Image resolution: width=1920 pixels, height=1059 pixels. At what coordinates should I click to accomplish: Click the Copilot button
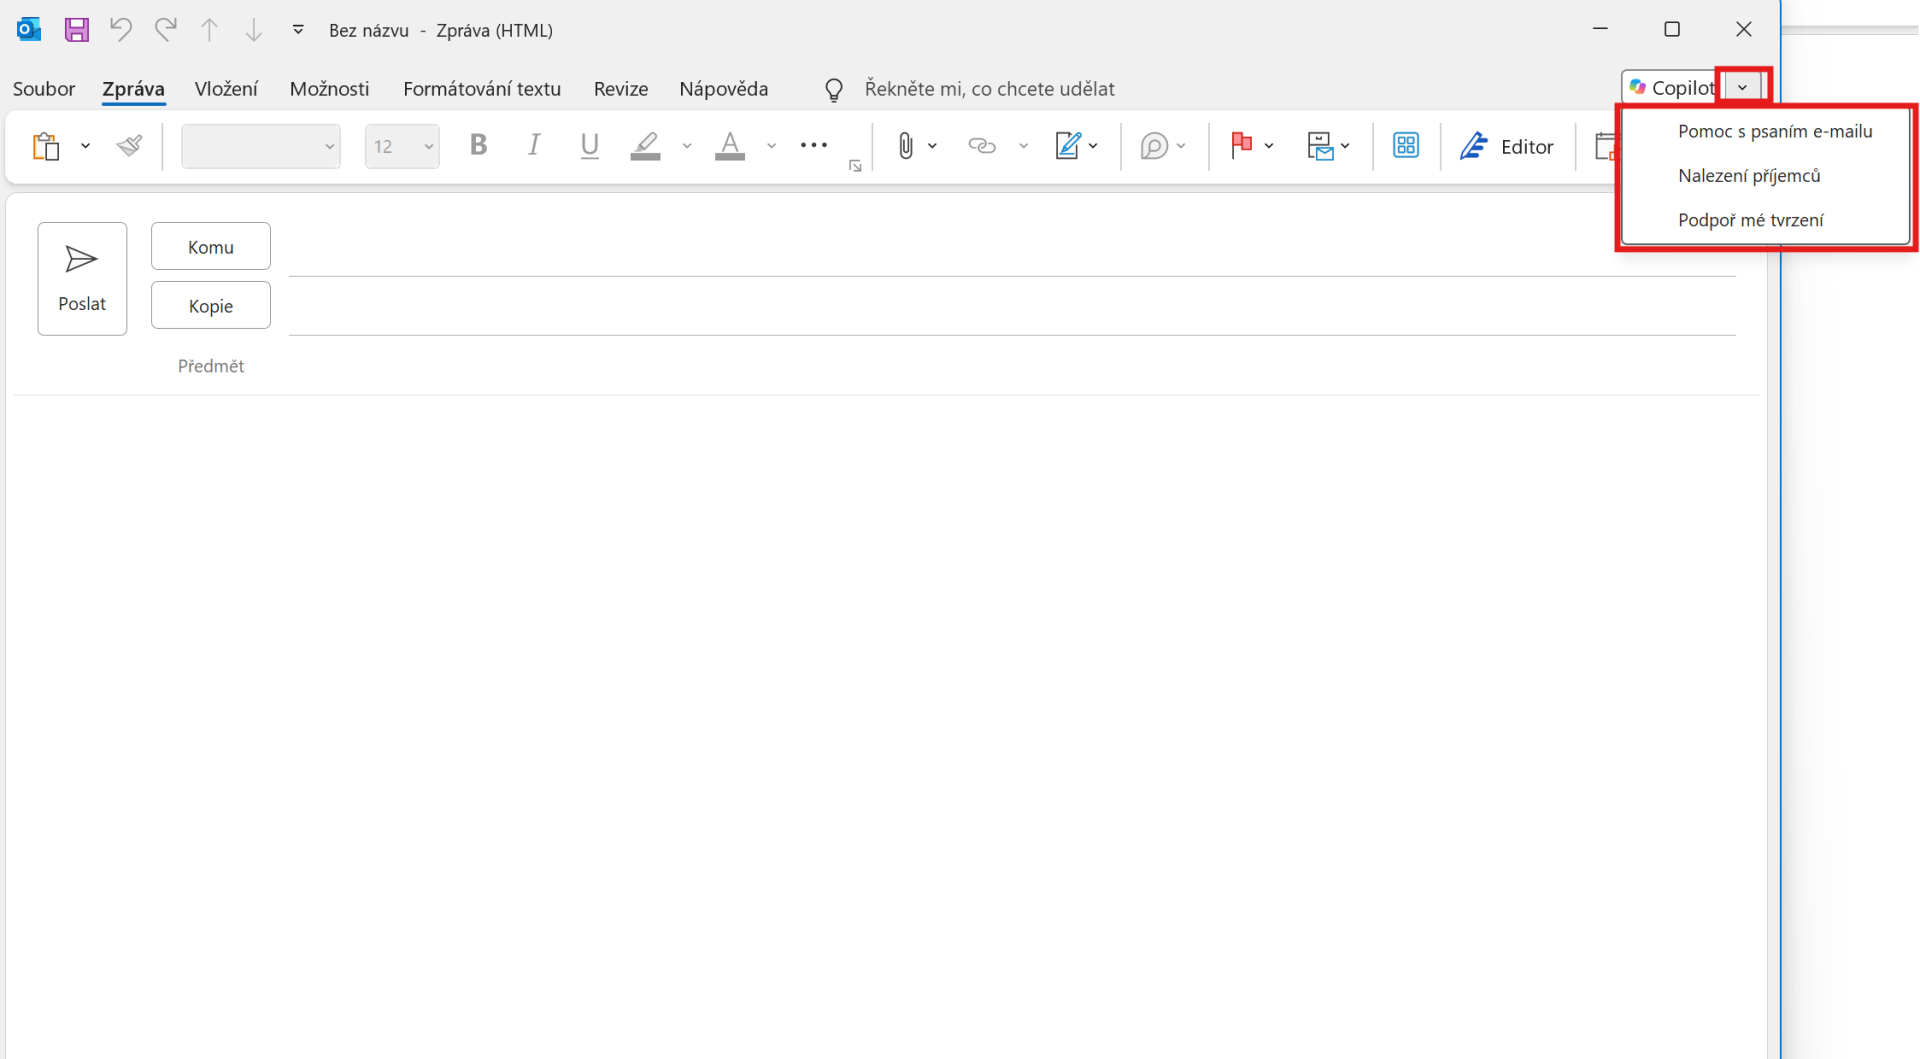pyautogui.click(x=1671, y=88)
